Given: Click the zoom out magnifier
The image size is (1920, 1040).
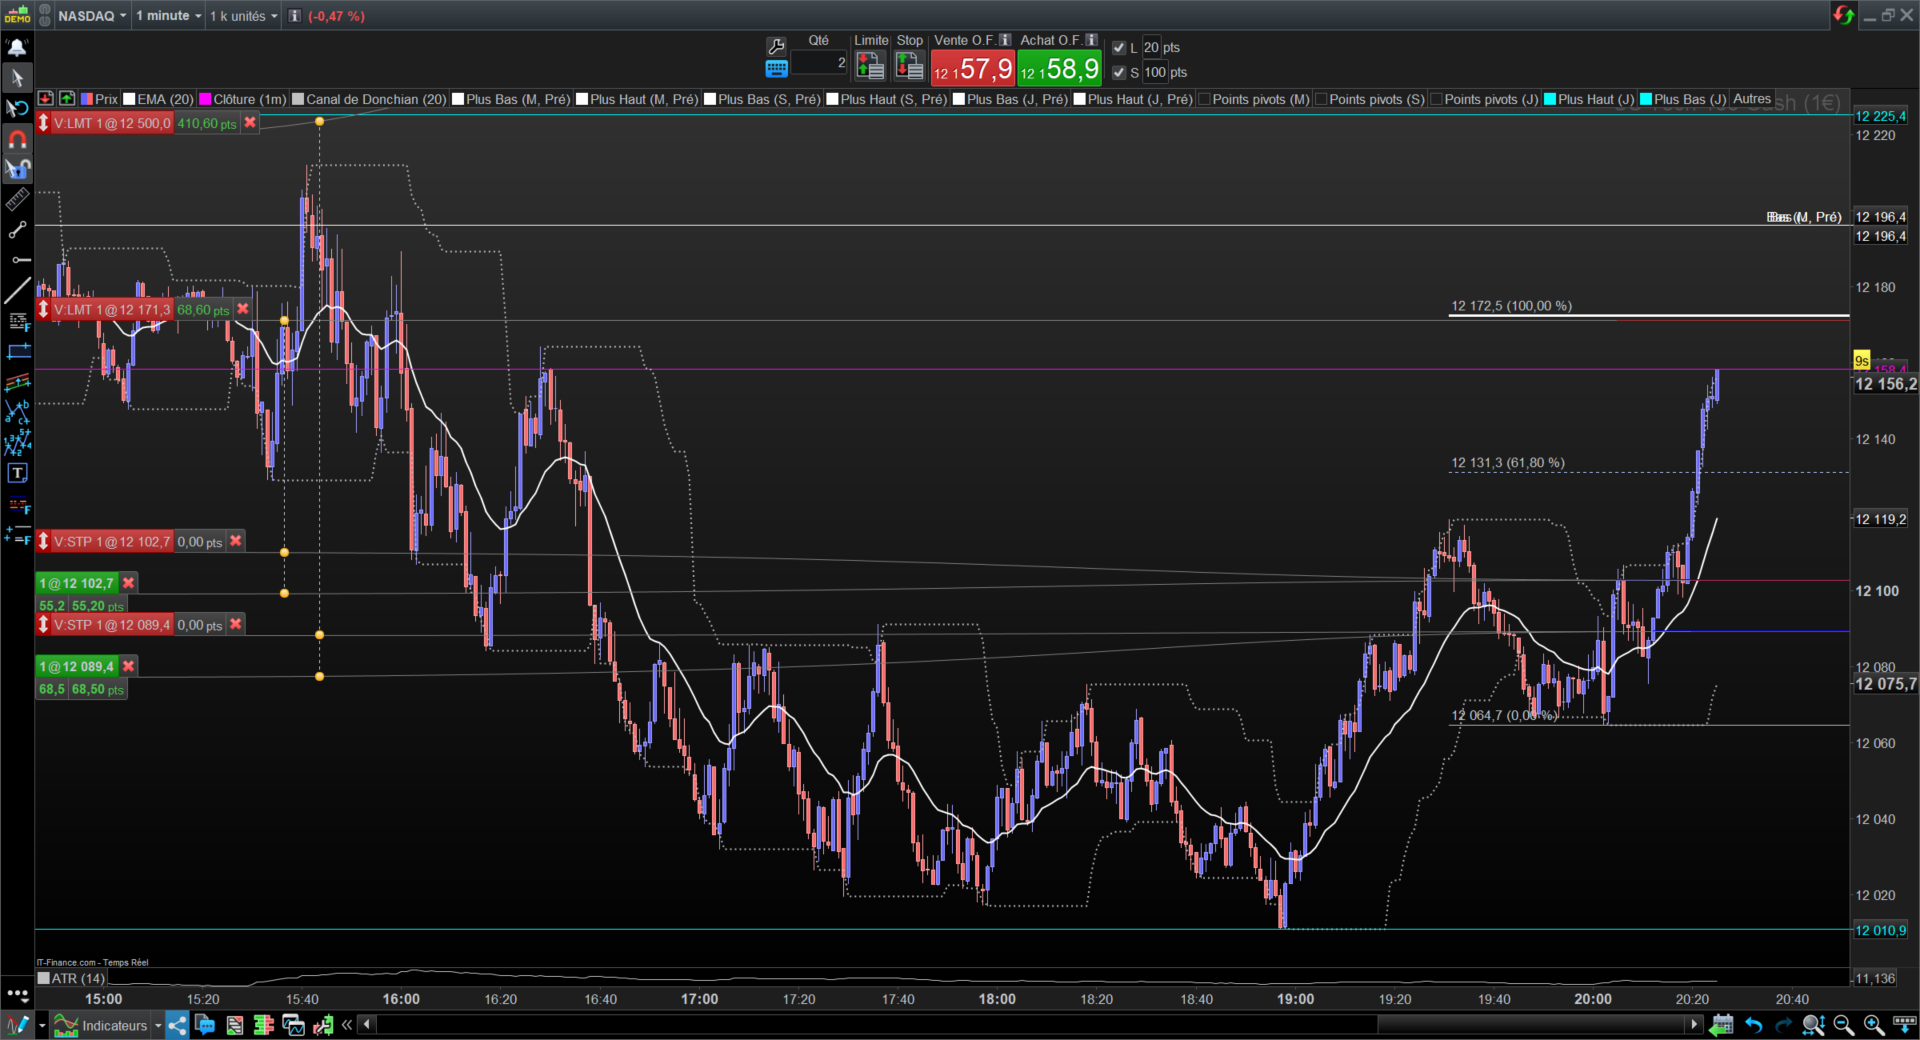Looking at the screenshot, I should [1843, 1025].
